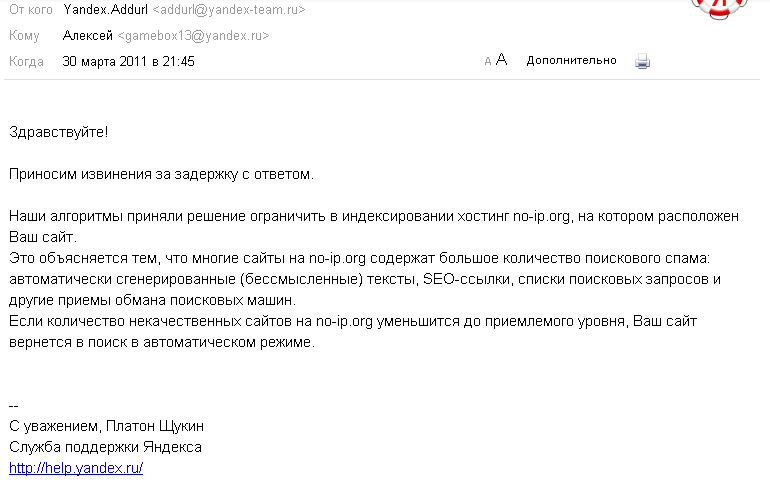Click the lifebuoy avatar icon
The image size is (770, 488).
(x=719, y=9)
